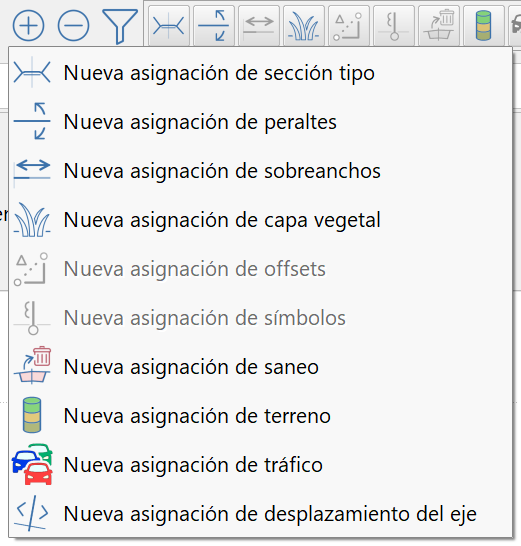This screenshot has height=546, width=521.
Task: Click toolbar terreno cylinder icon
Action: [483, 26]
